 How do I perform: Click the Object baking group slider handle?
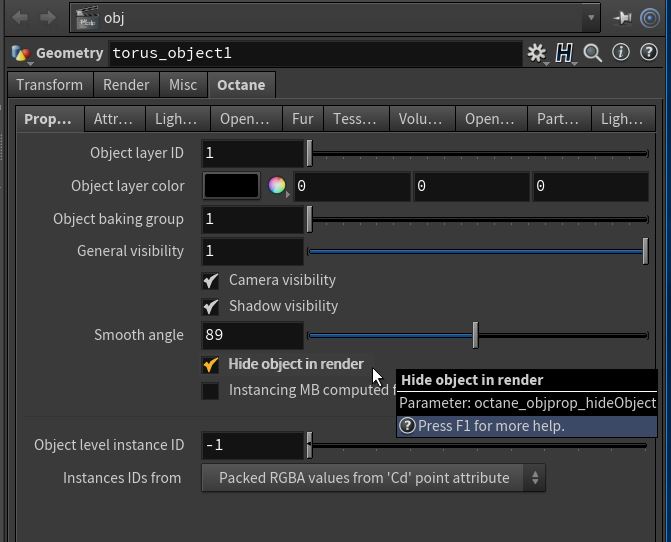[309, 219]
